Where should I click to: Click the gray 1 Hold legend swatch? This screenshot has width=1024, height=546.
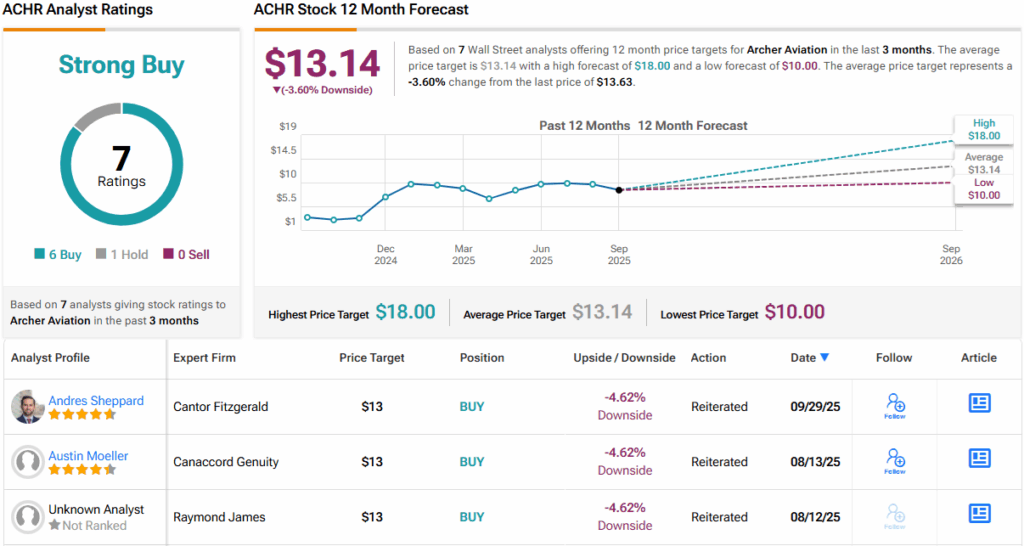102,255
